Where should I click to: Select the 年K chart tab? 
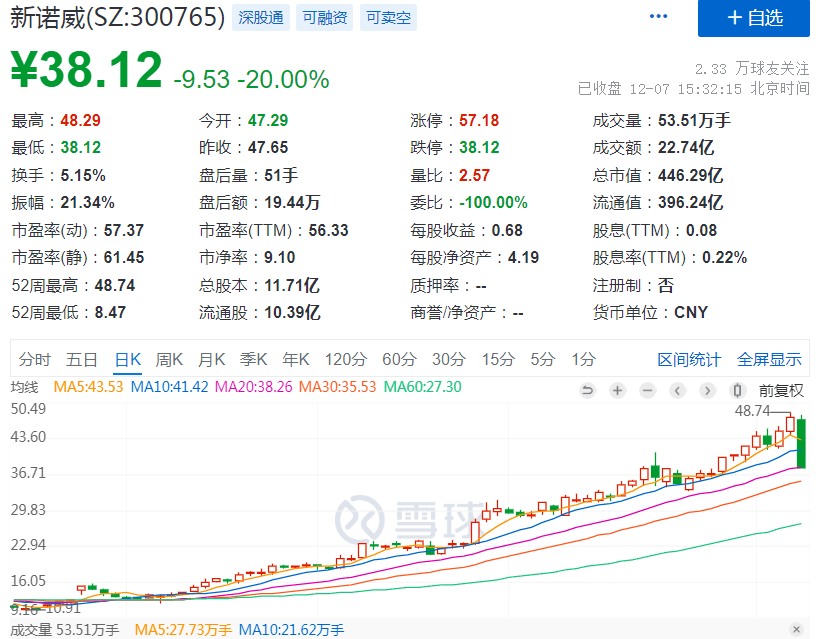click(x=296, y=360)
